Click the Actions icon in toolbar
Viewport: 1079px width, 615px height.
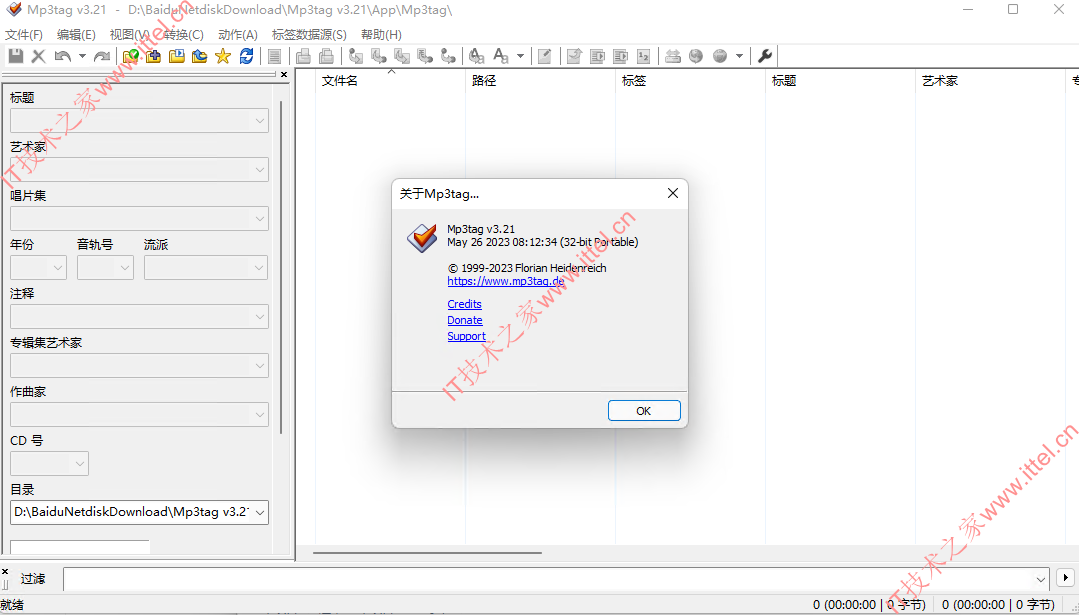click(476, 56)
